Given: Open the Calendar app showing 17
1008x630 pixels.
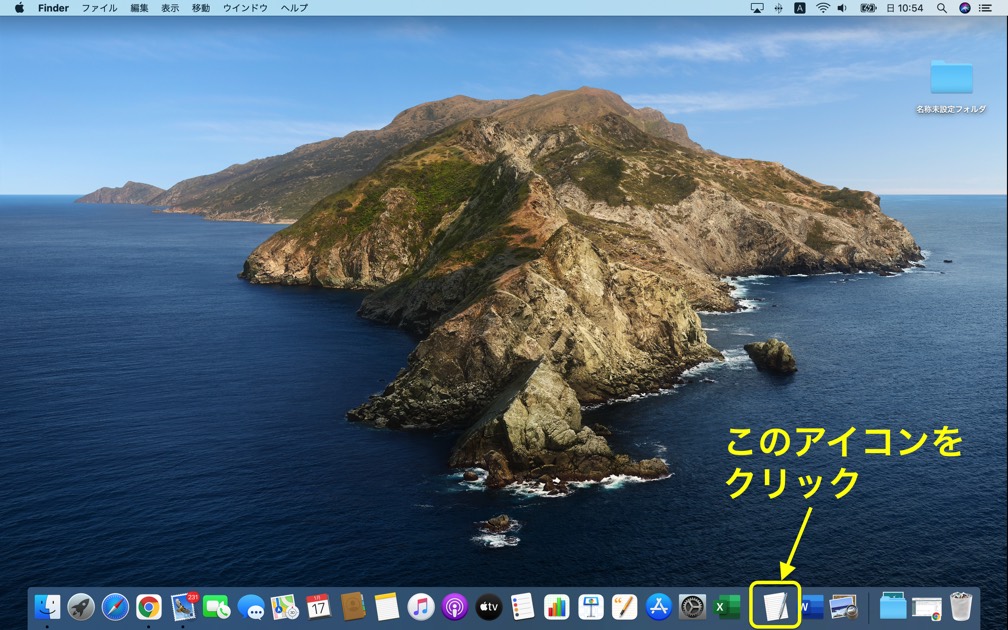Looking at the screenshot, I should (318, 606).
